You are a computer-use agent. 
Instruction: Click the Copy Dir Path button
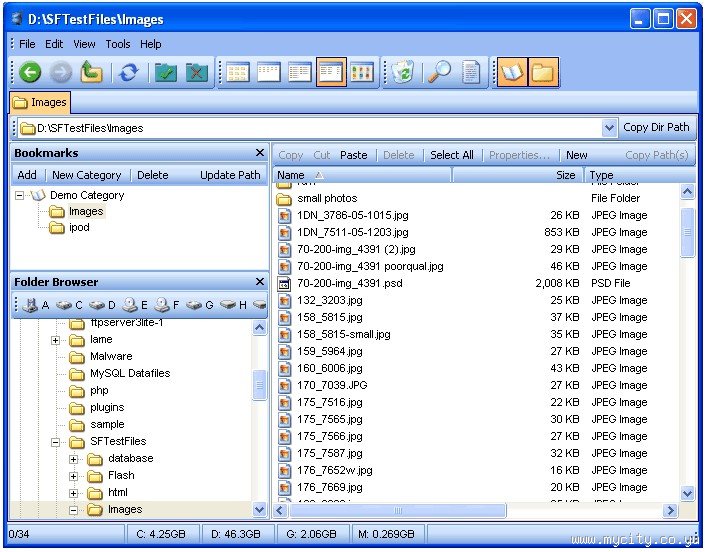click(656, 128)
